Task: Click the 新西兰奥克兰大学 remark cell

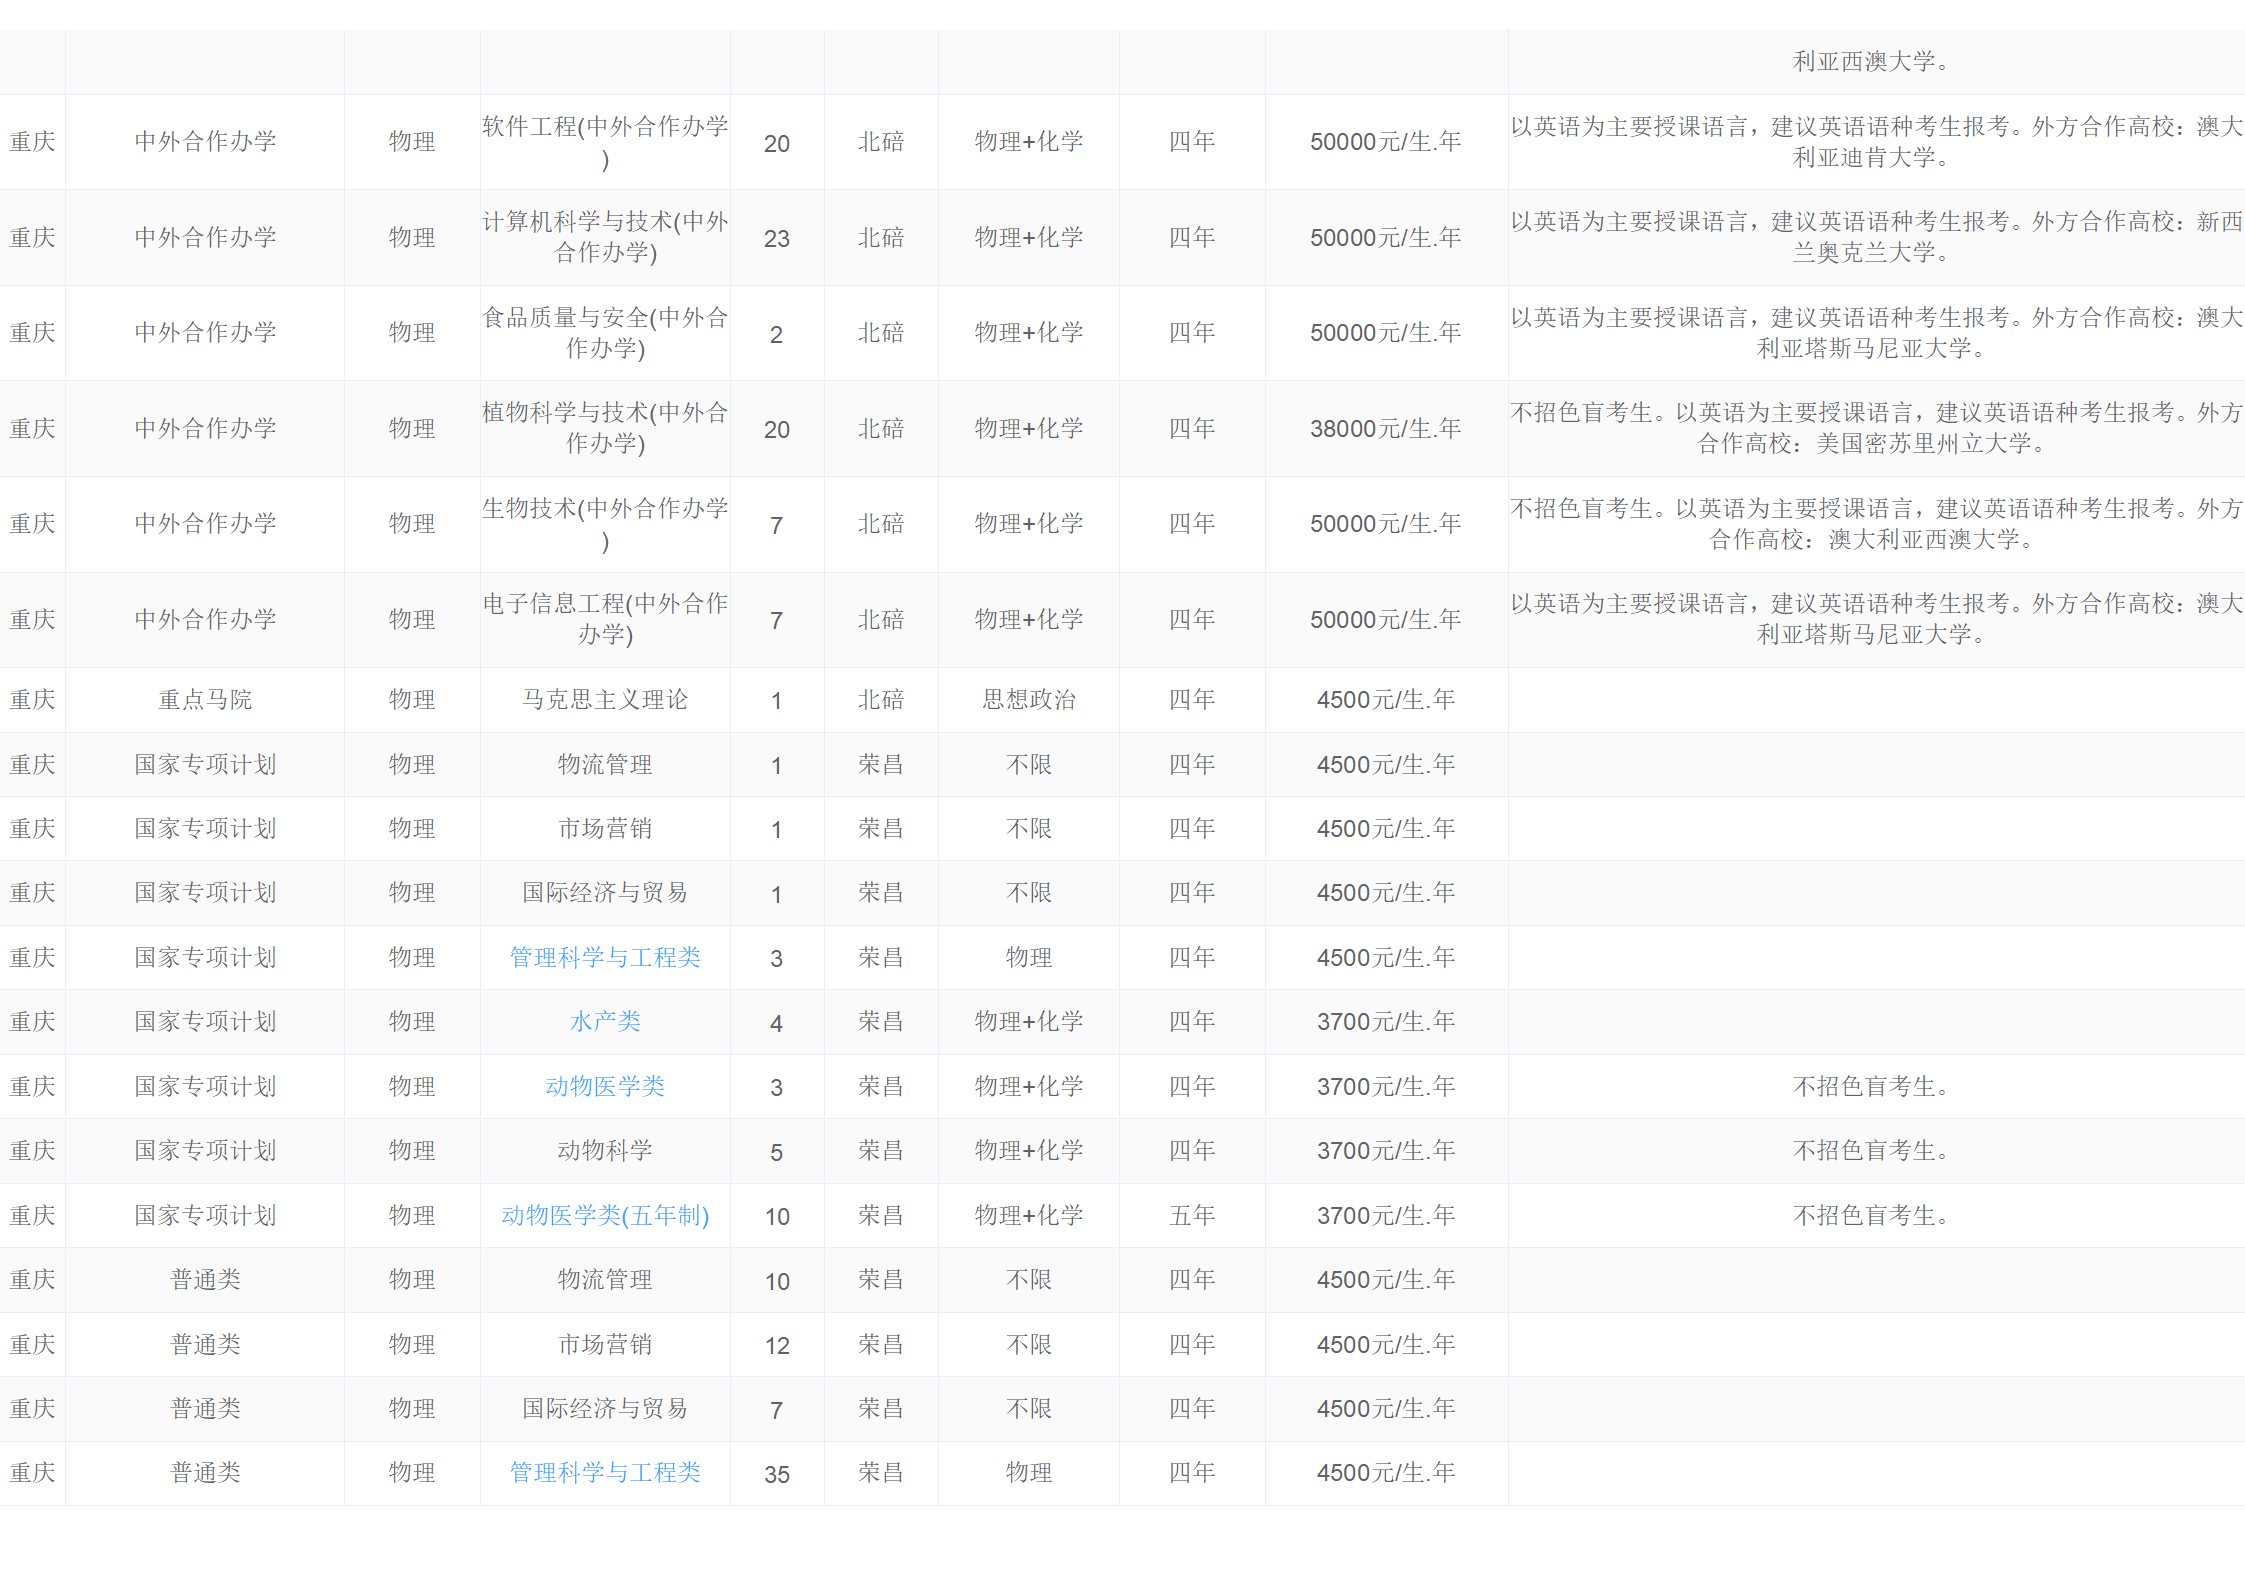Action: pos(1875,237)
